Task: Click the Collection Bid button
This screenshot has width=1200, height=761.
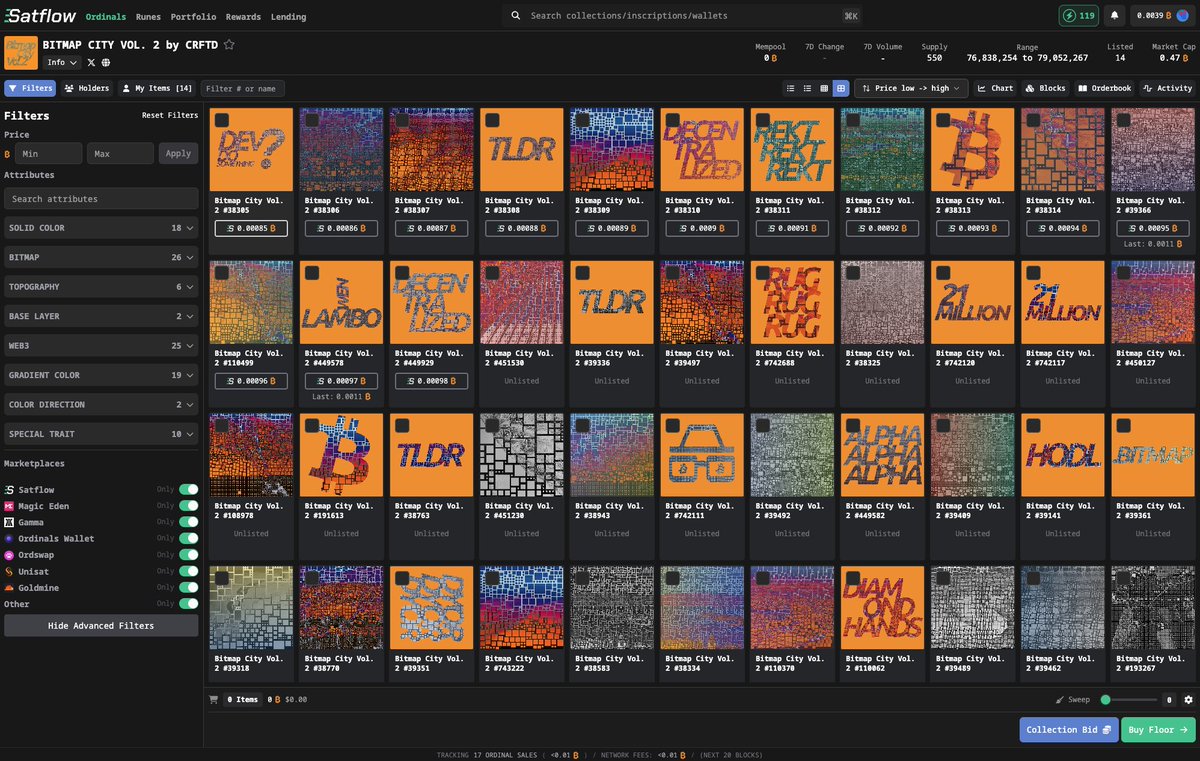Action: point(1068,730)
